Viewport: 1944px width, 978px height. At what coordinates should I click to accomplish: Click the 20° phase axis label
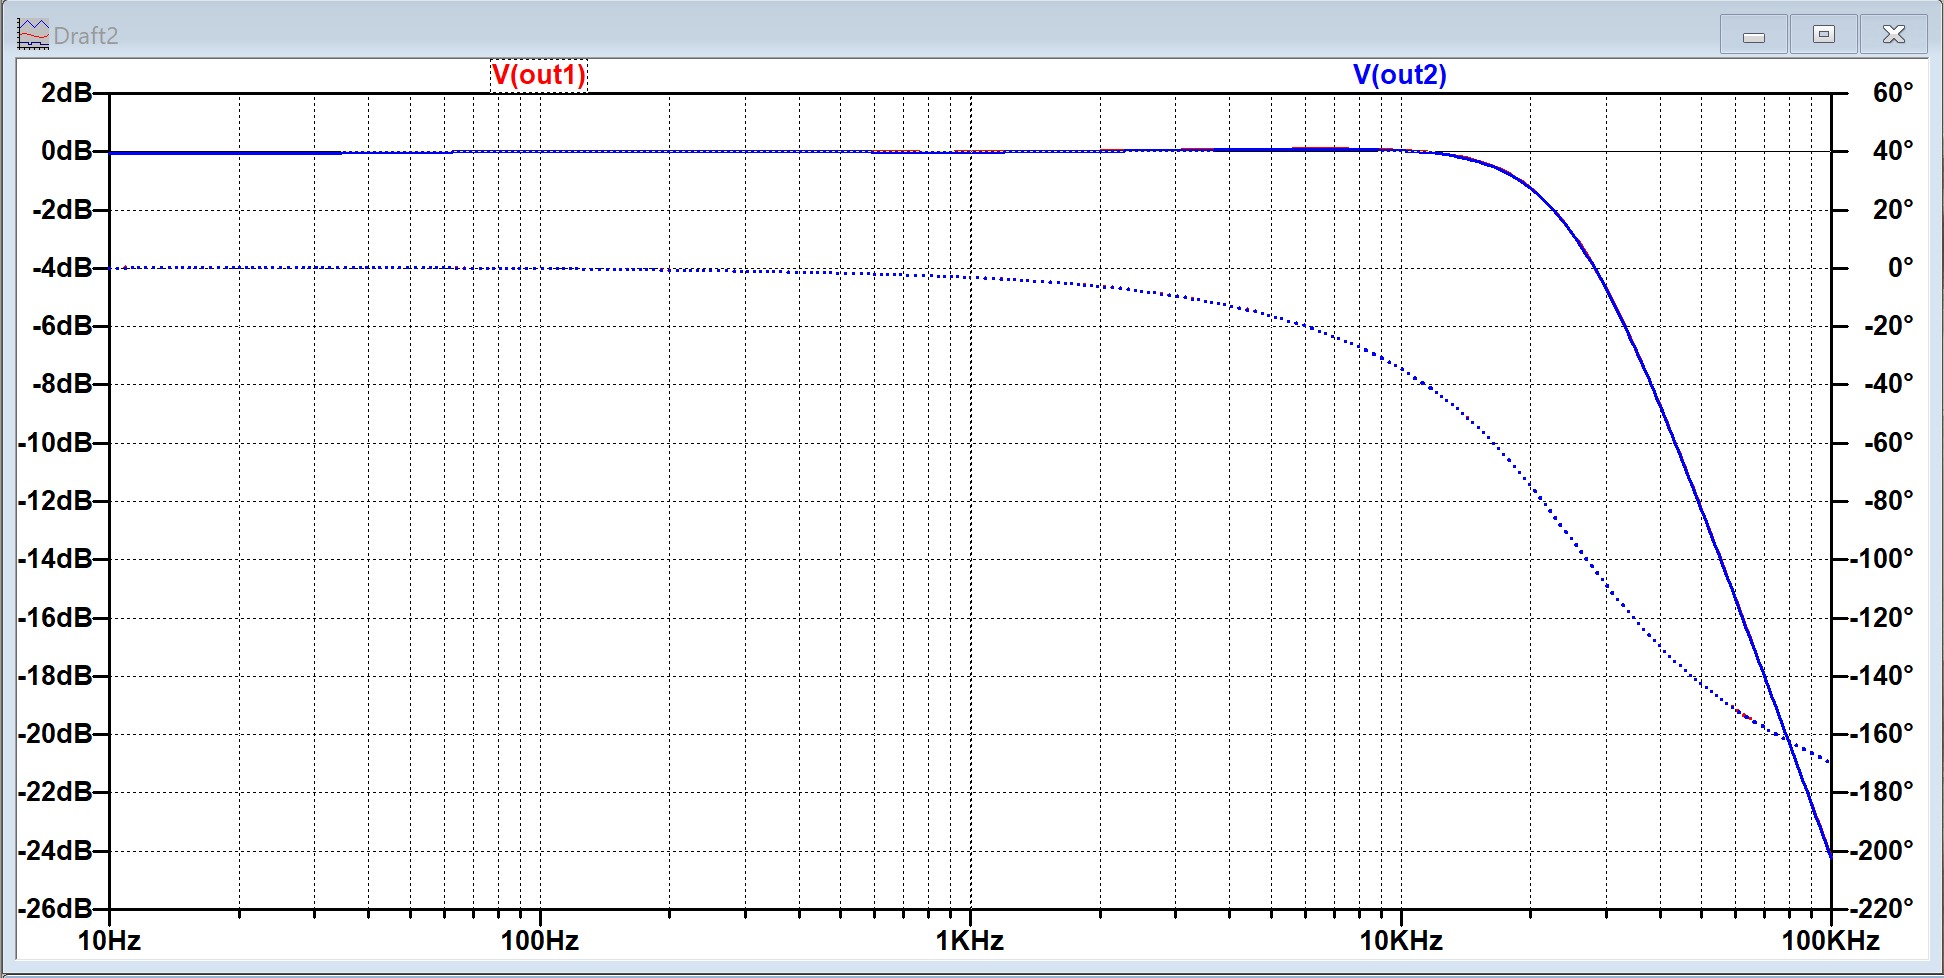pos(1894,210)
